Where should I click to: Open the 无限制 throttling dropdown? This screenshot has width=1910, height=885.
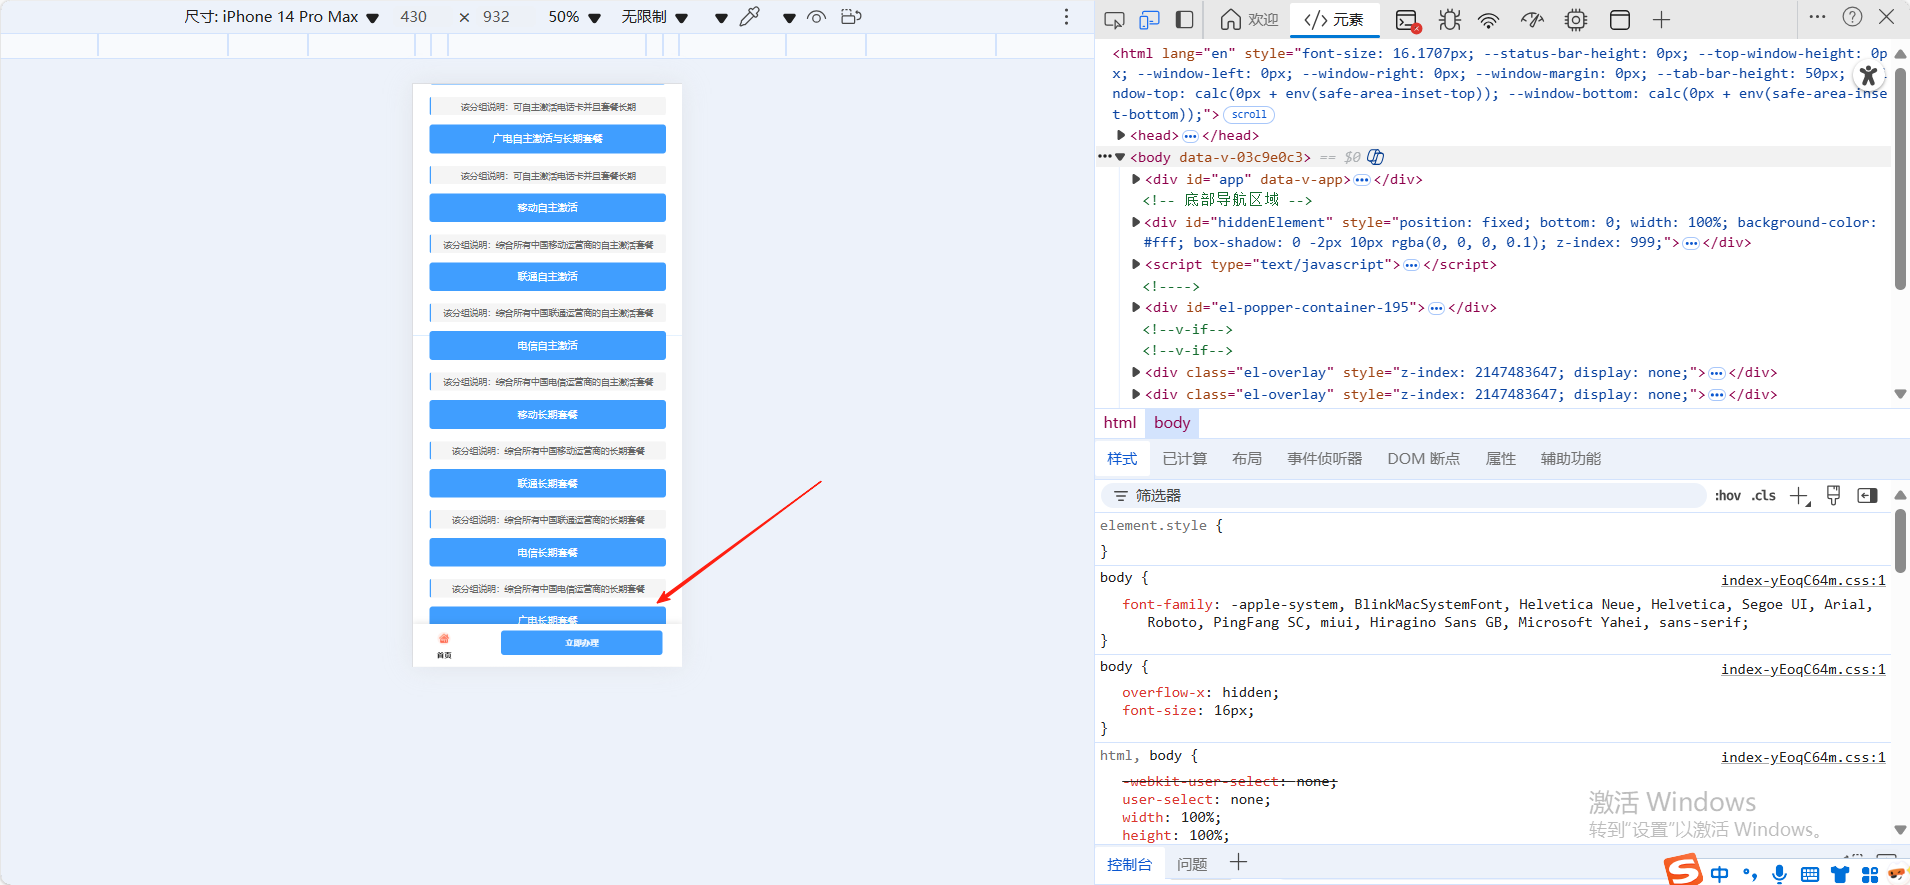point(654,17)
